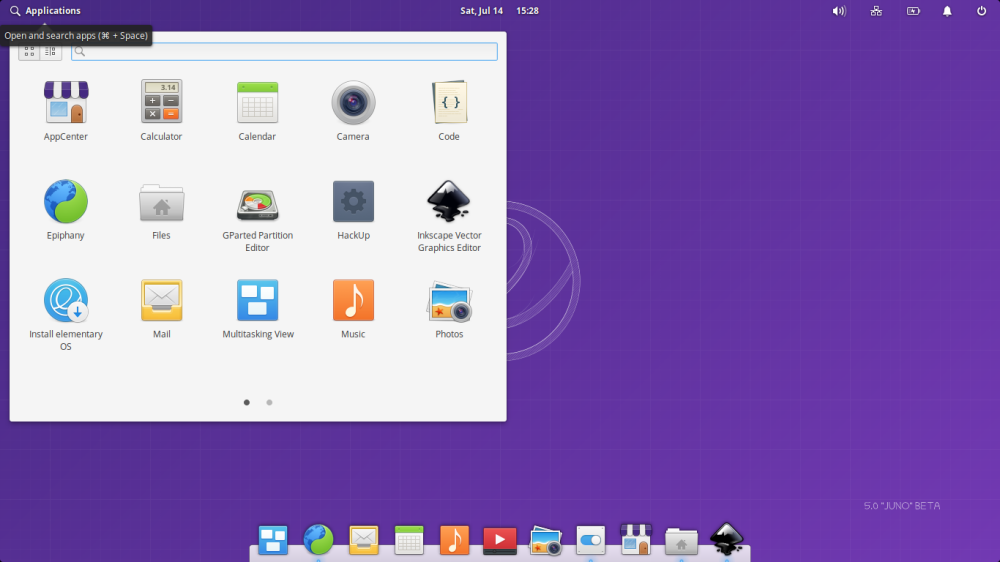1000x562 pixels.
Task: Switch launcher to grid view
Action: coord(29,52)
